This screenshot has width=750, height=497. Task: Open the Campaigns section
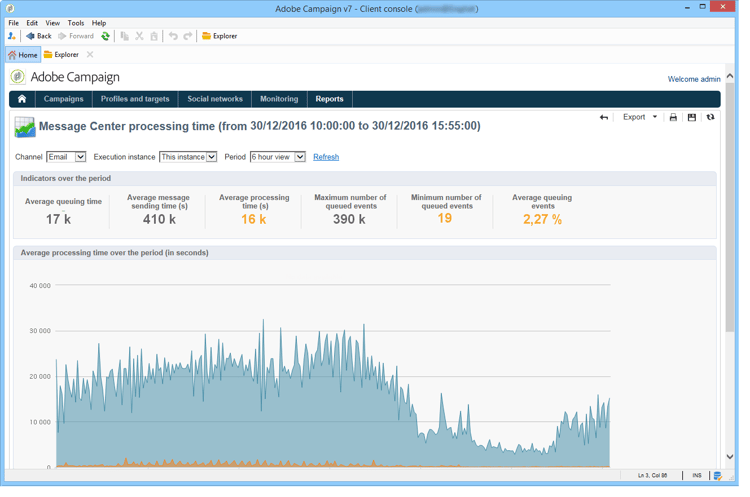pos(64,99)
